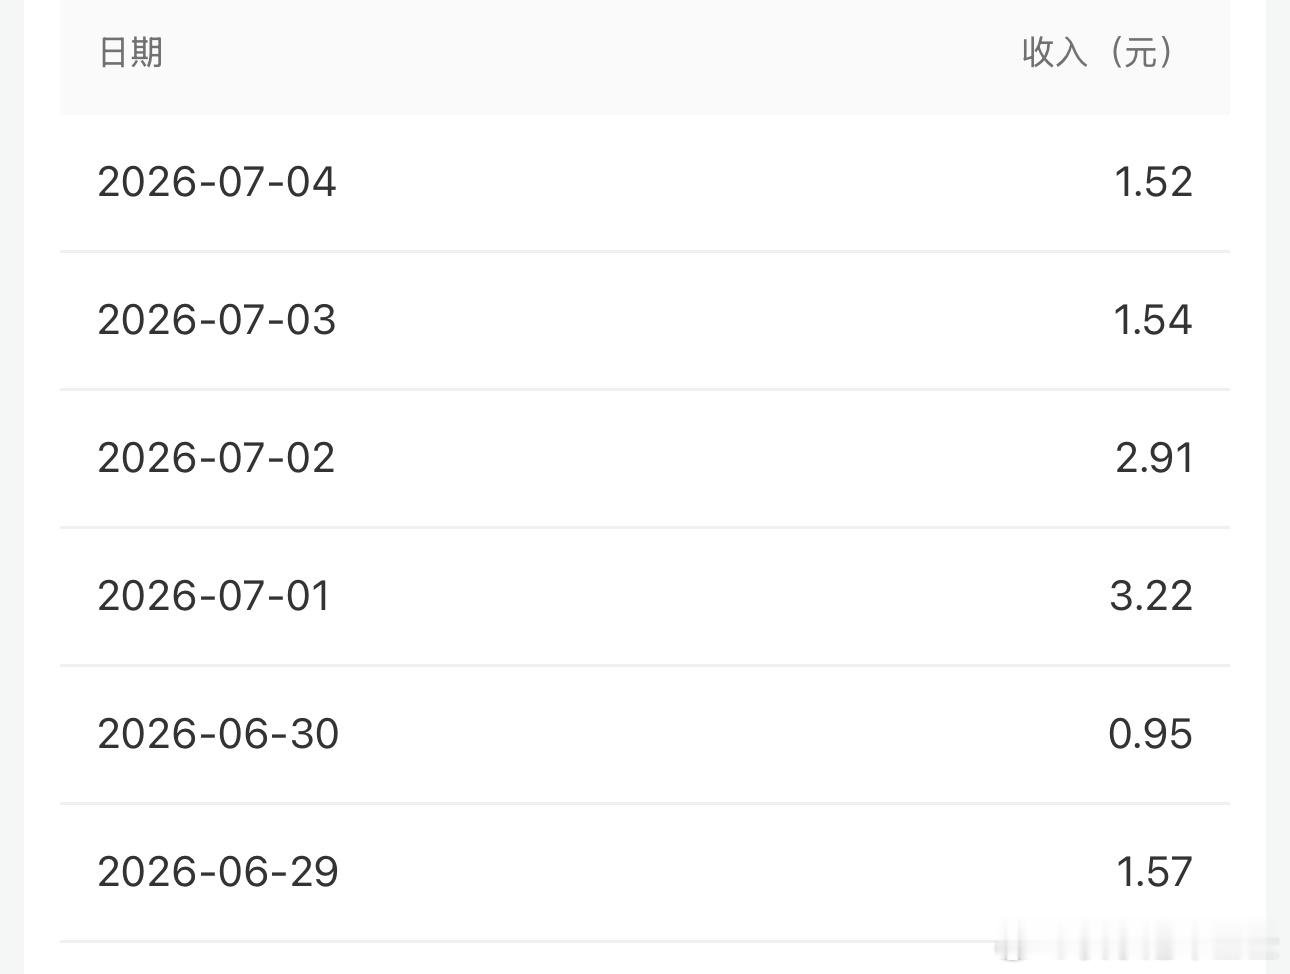Screen dimensions: 1290x974
Task: Select the 2026-07-03 date entry
Action: pyautogui.click(x=217, y=320)
